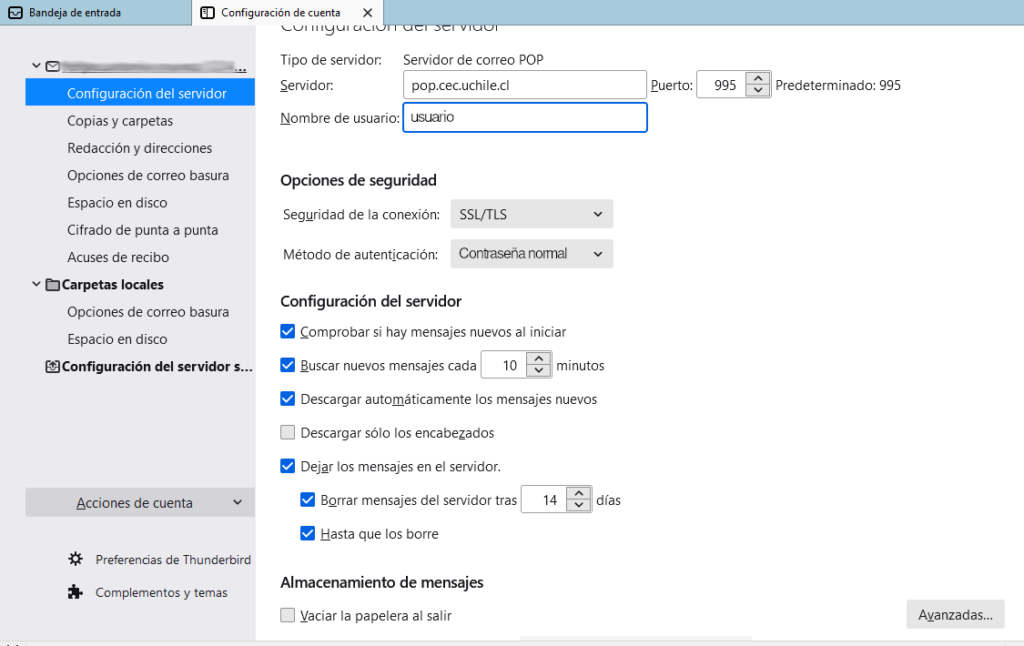Open Cifrado de punta a punta settings
Viewport: 1024px width, 646px height.
(x=142, y=230)
